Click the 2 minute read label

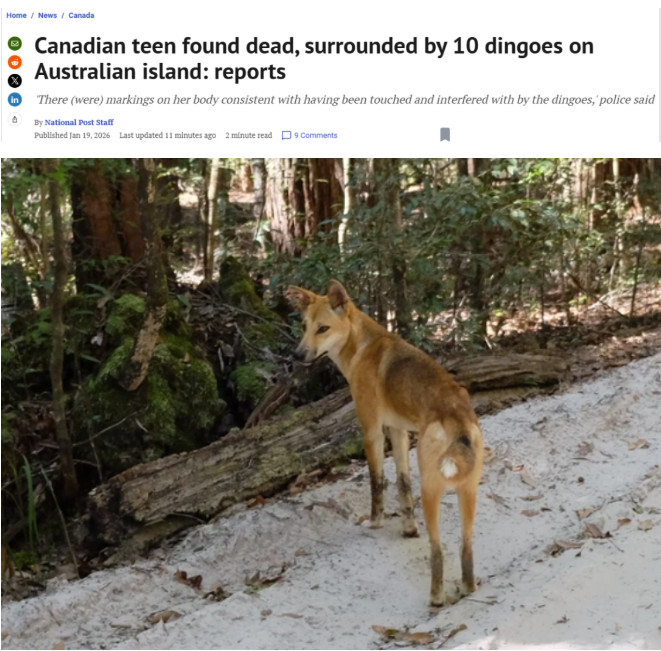tap(249, 135)
